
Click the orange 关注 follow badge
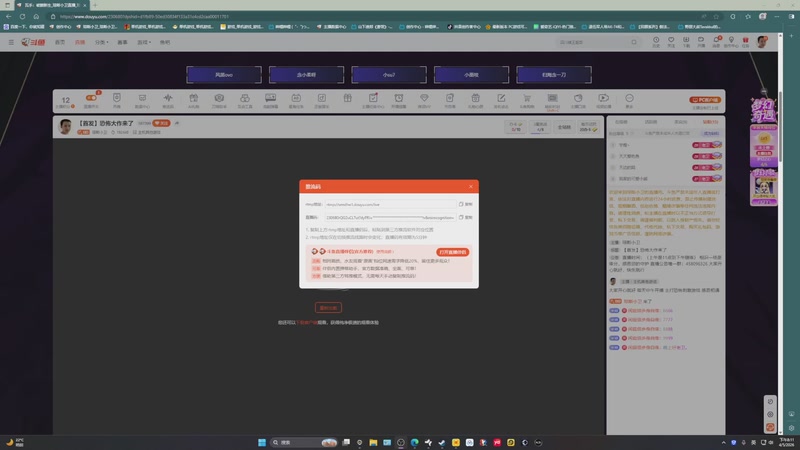coord(161,123)
